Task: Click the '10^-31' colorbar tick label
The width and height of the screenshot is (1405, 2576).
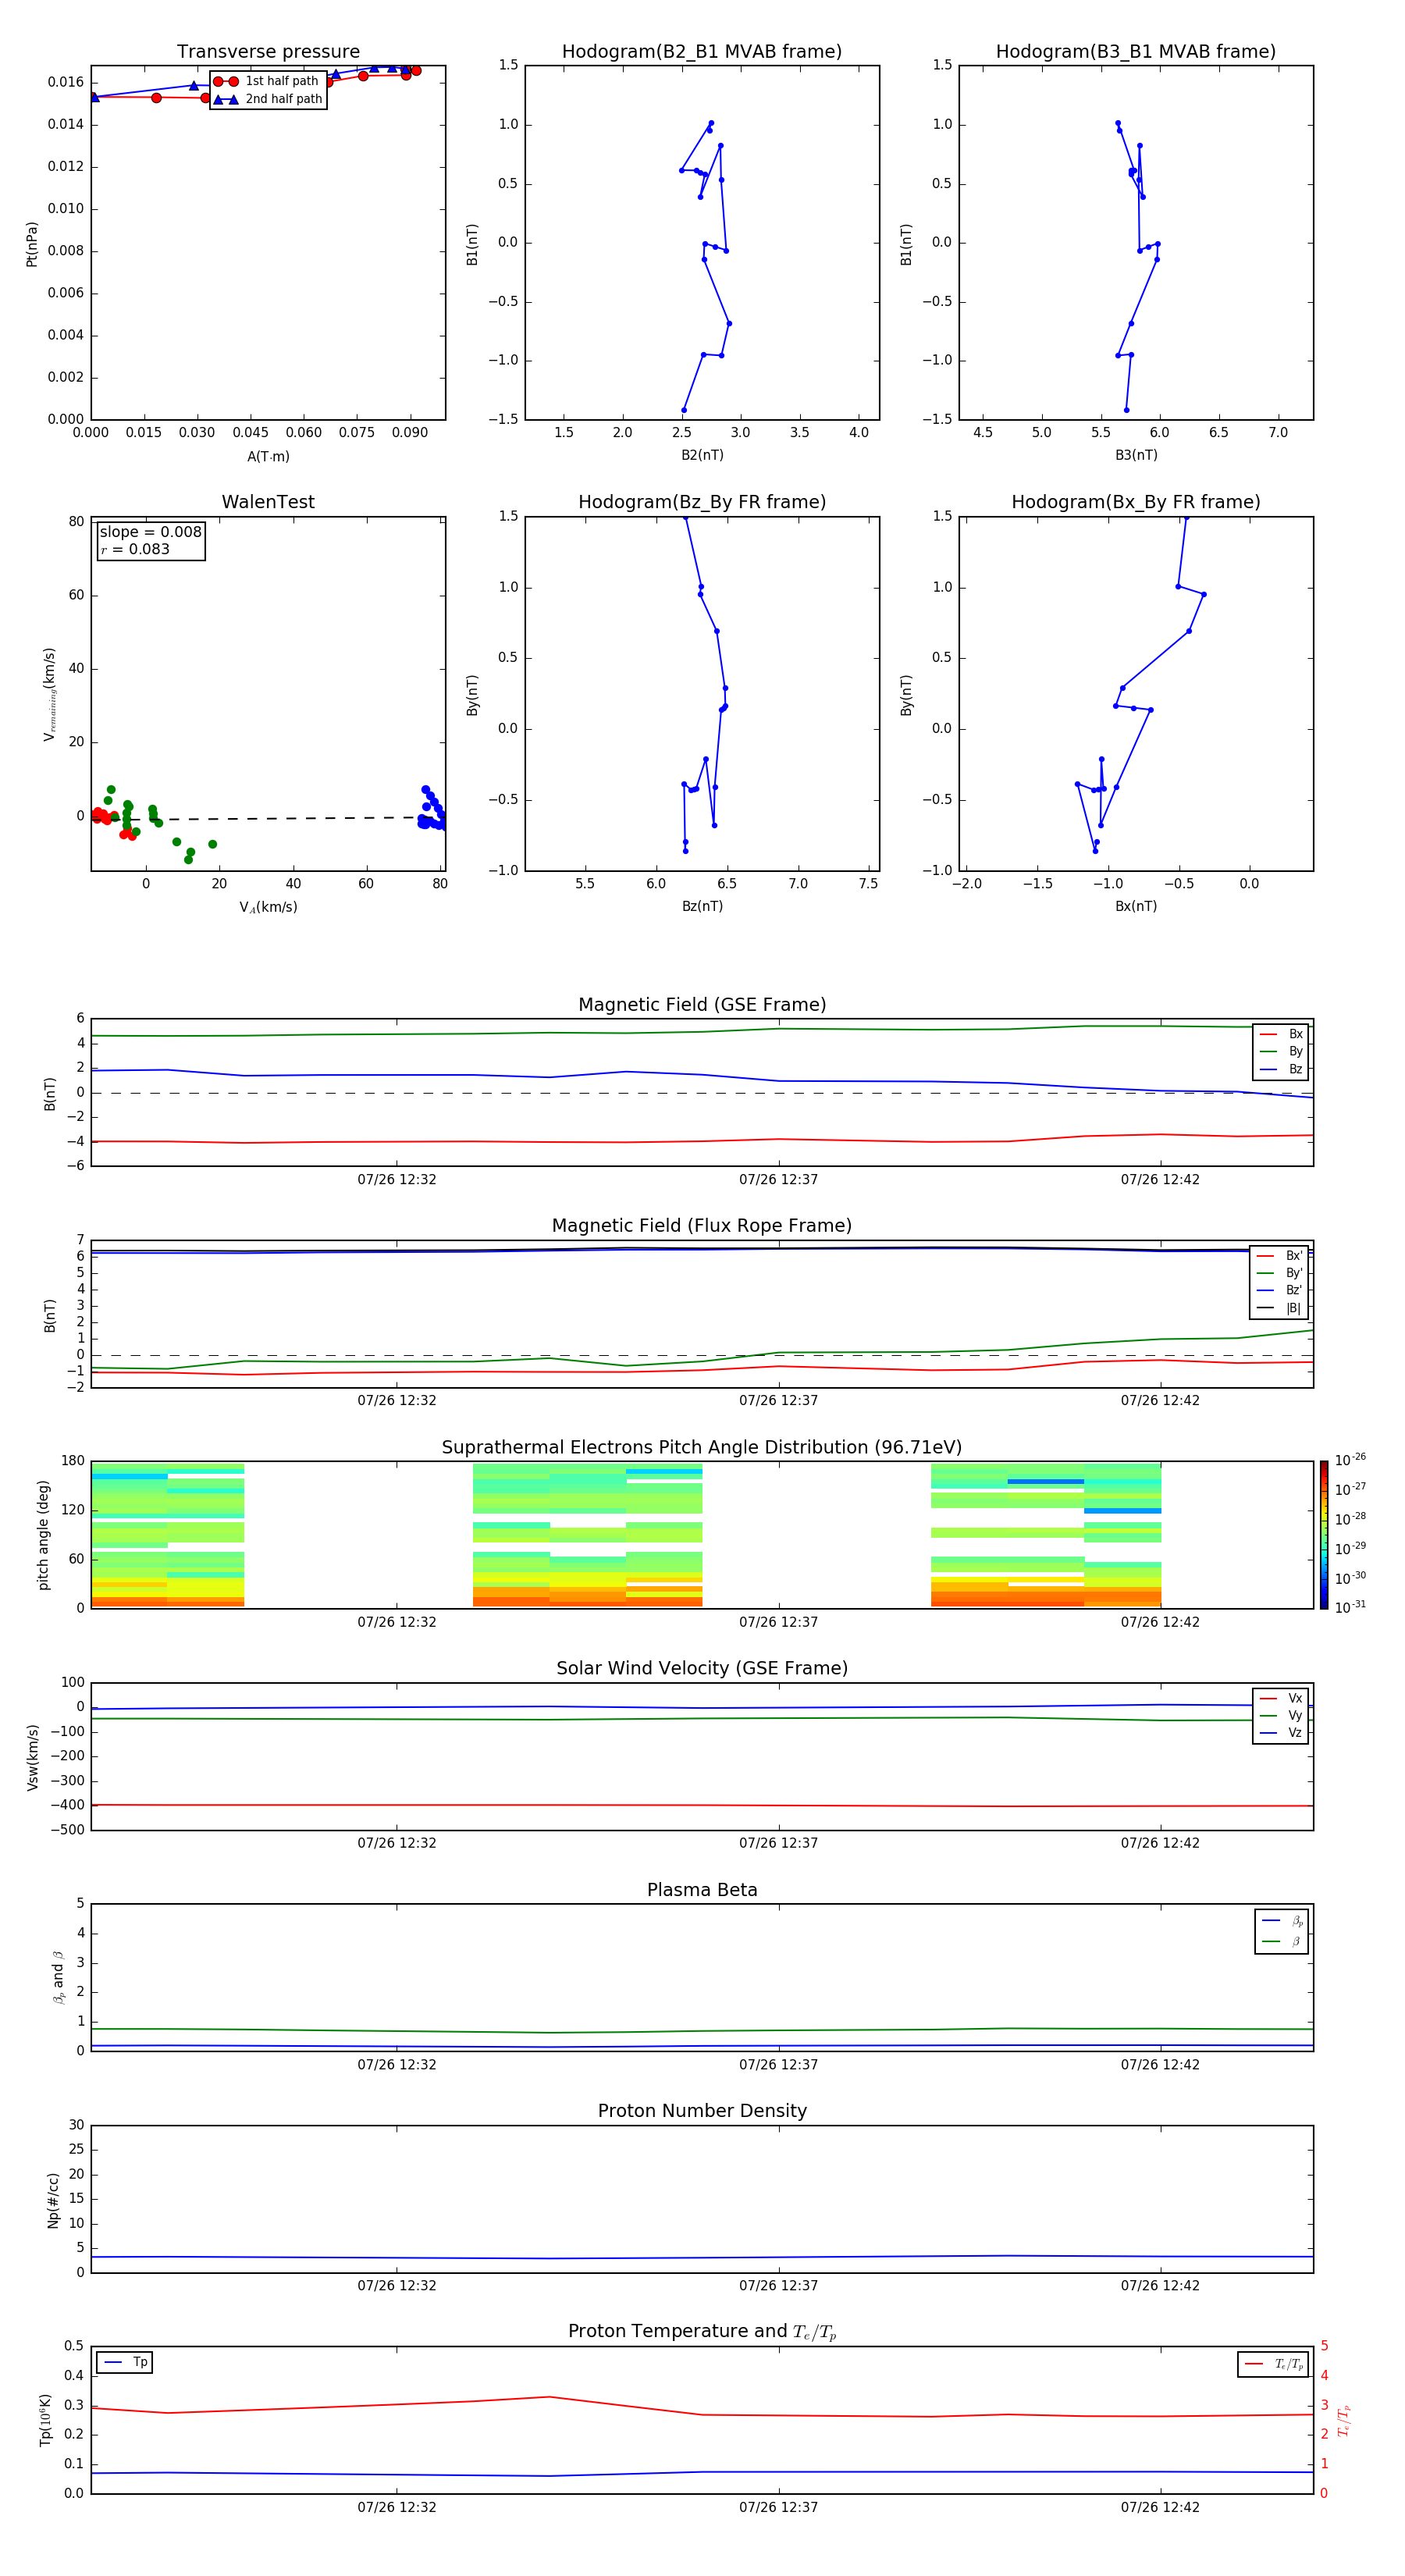Action: click(1350, 1607)
